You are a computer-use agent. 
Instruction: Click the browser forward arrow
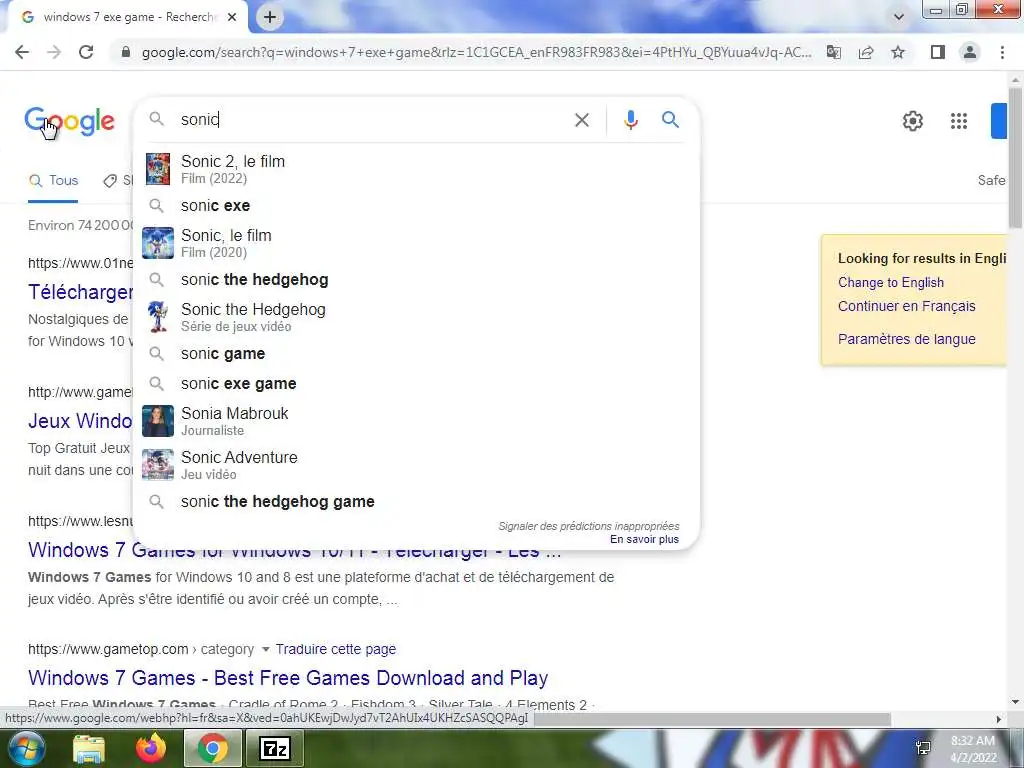(54, 52)
